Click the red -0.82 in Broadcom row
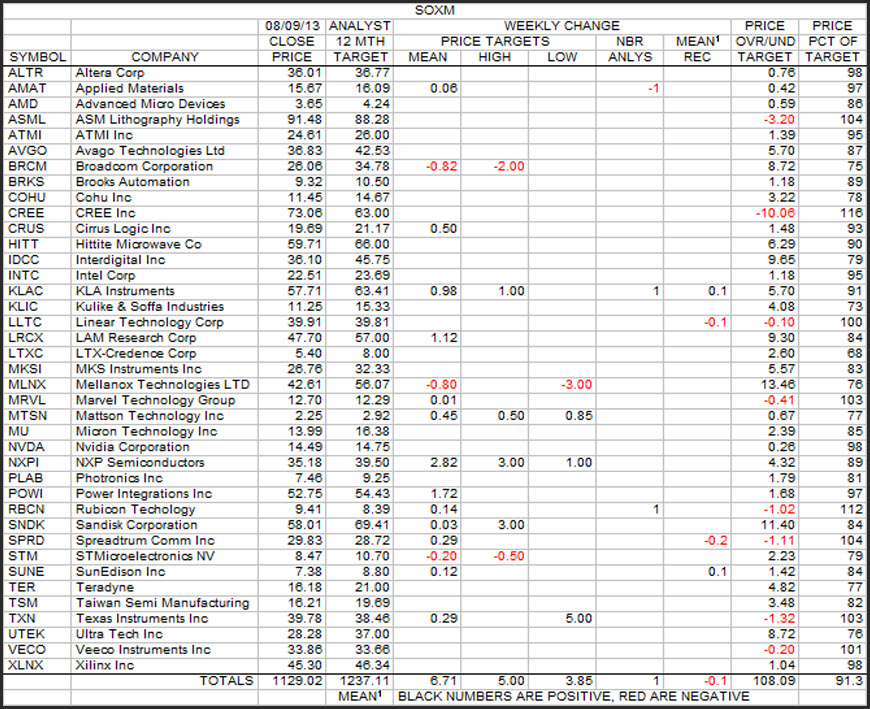Viewport: 870px width, 709px height. tap(442, 166)
